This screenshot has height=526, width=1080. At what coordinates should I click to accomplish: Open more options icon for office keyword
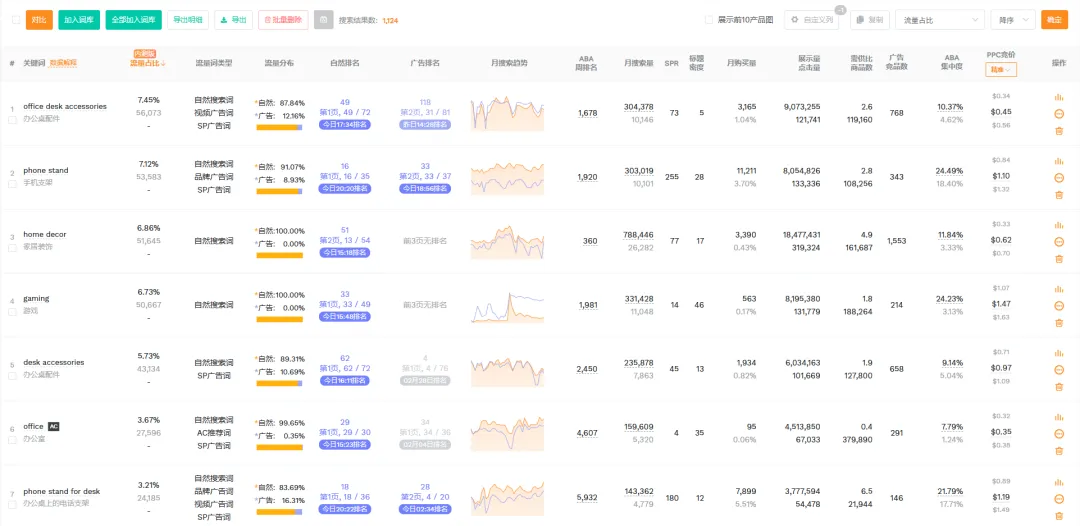1059,434
